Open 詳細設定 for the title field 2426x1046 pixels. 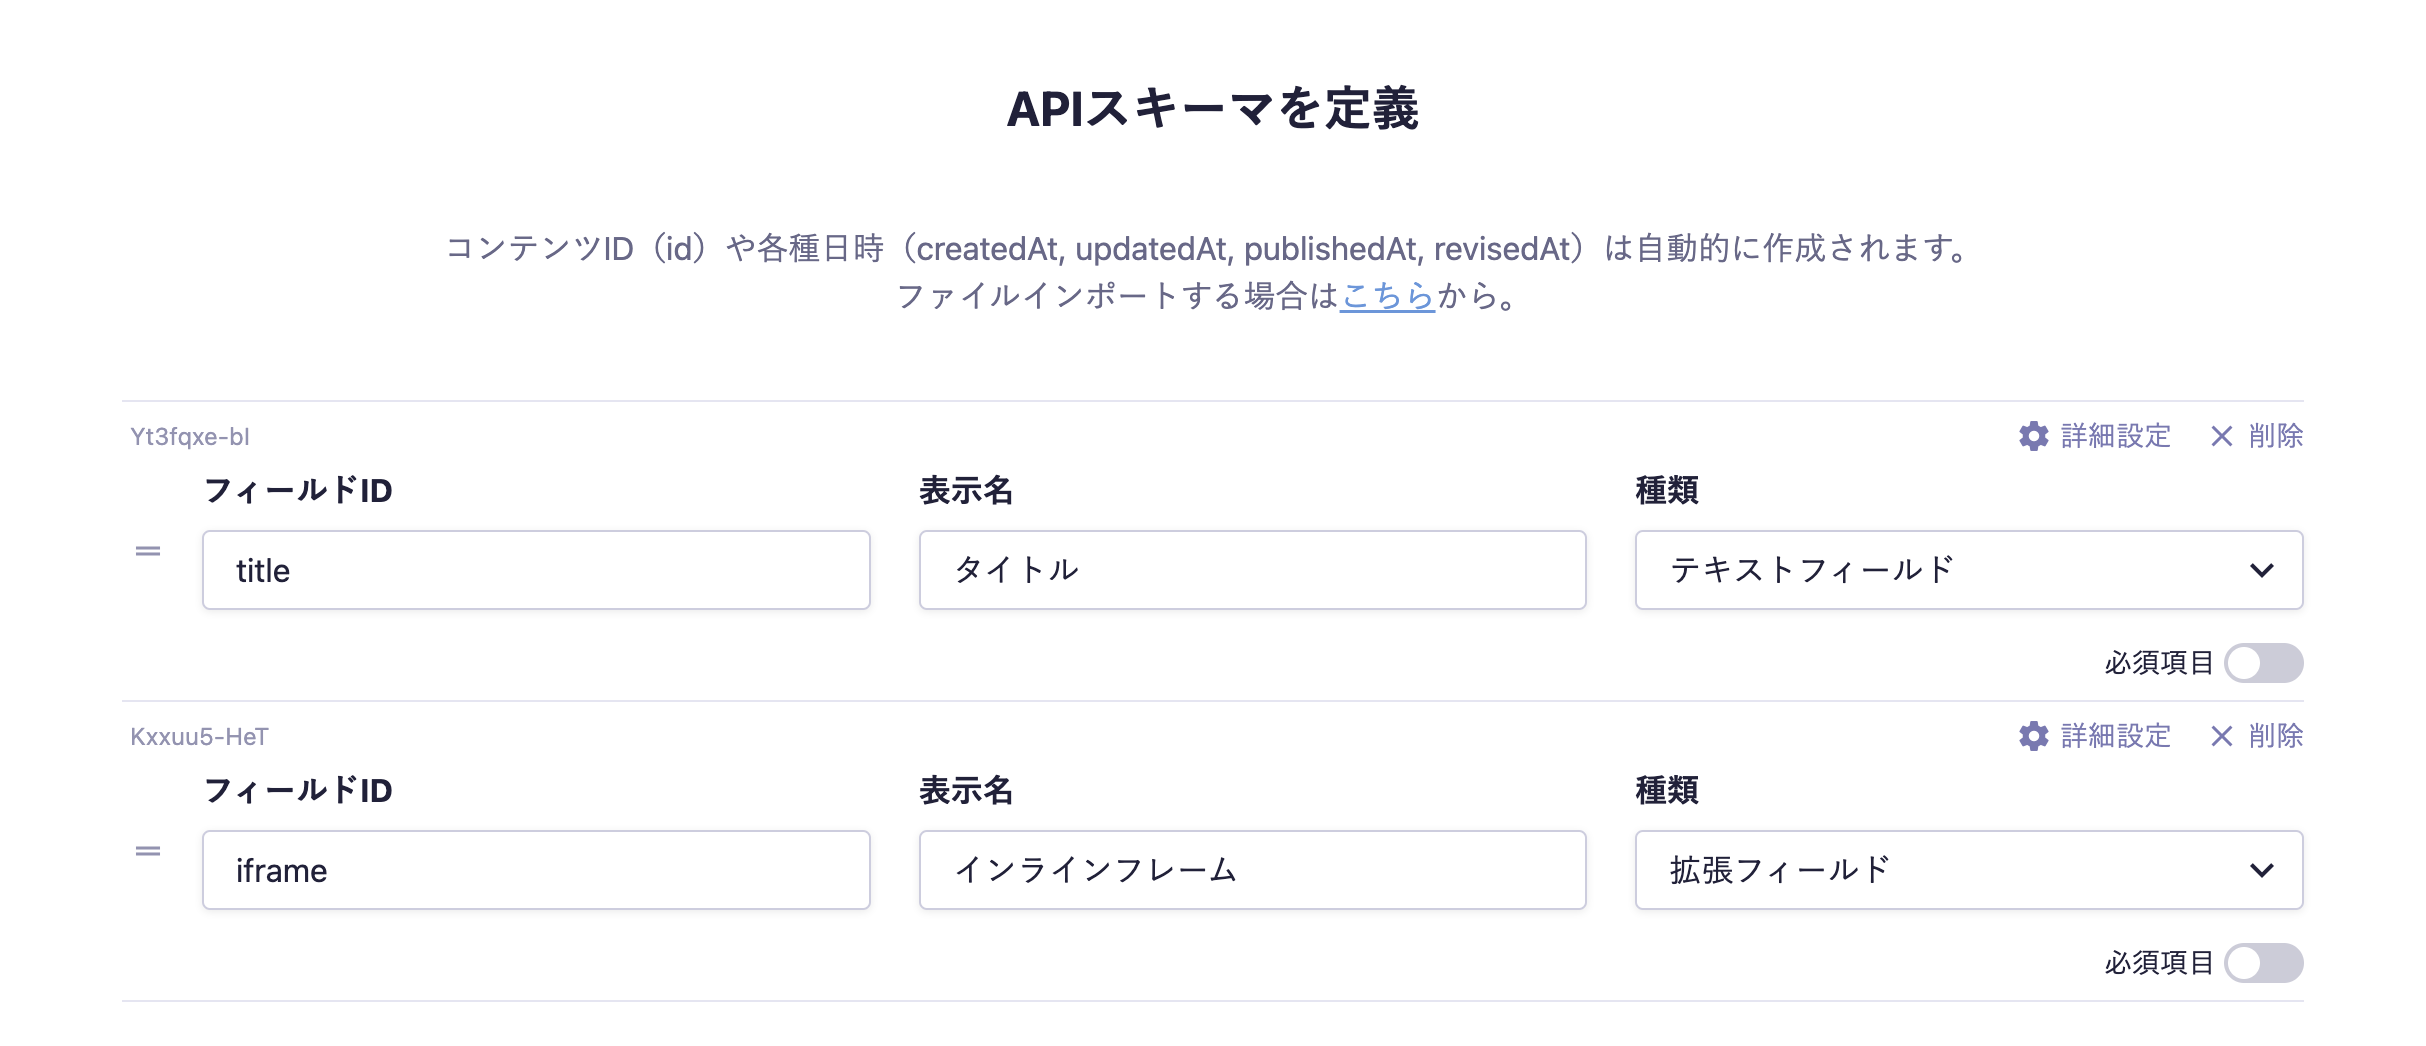click(2115, 436)
